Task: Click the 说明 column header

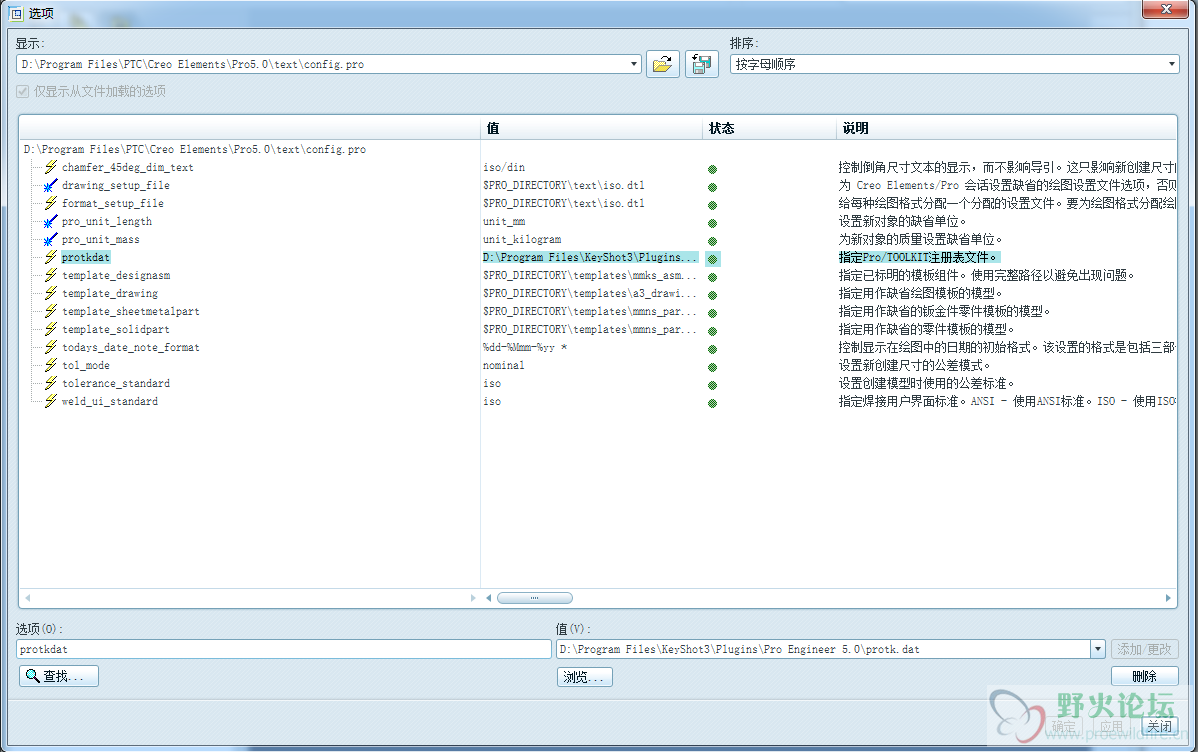Action: 1006,128
